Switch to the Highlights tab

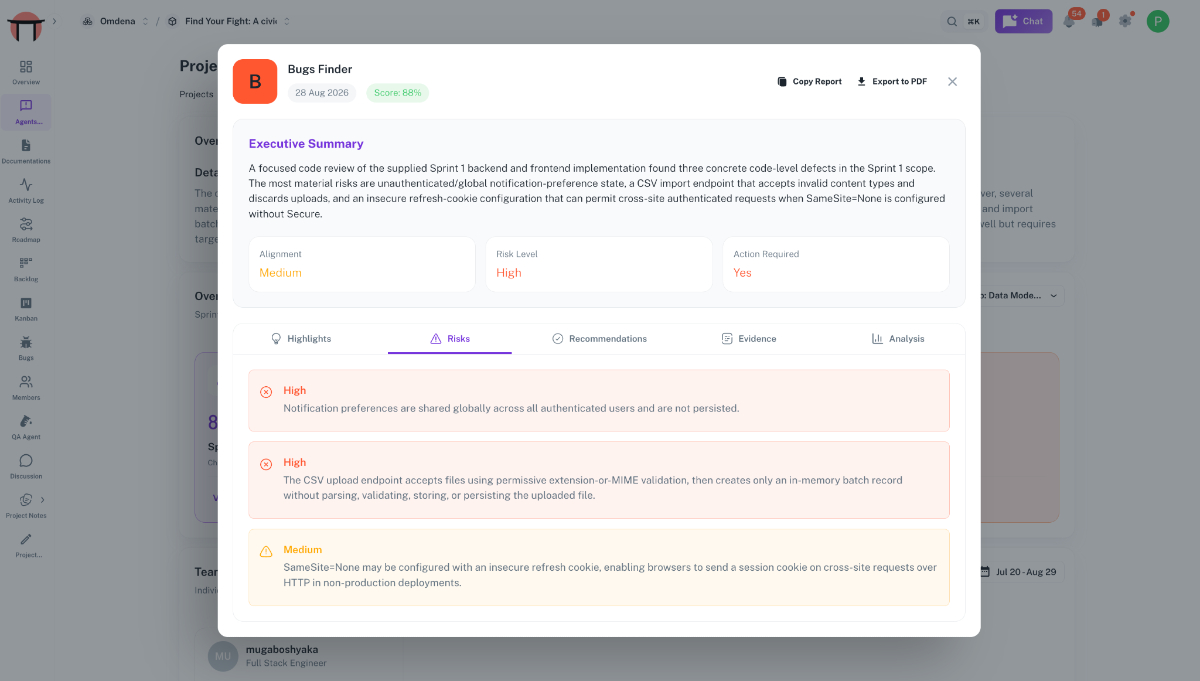(301, 339)
